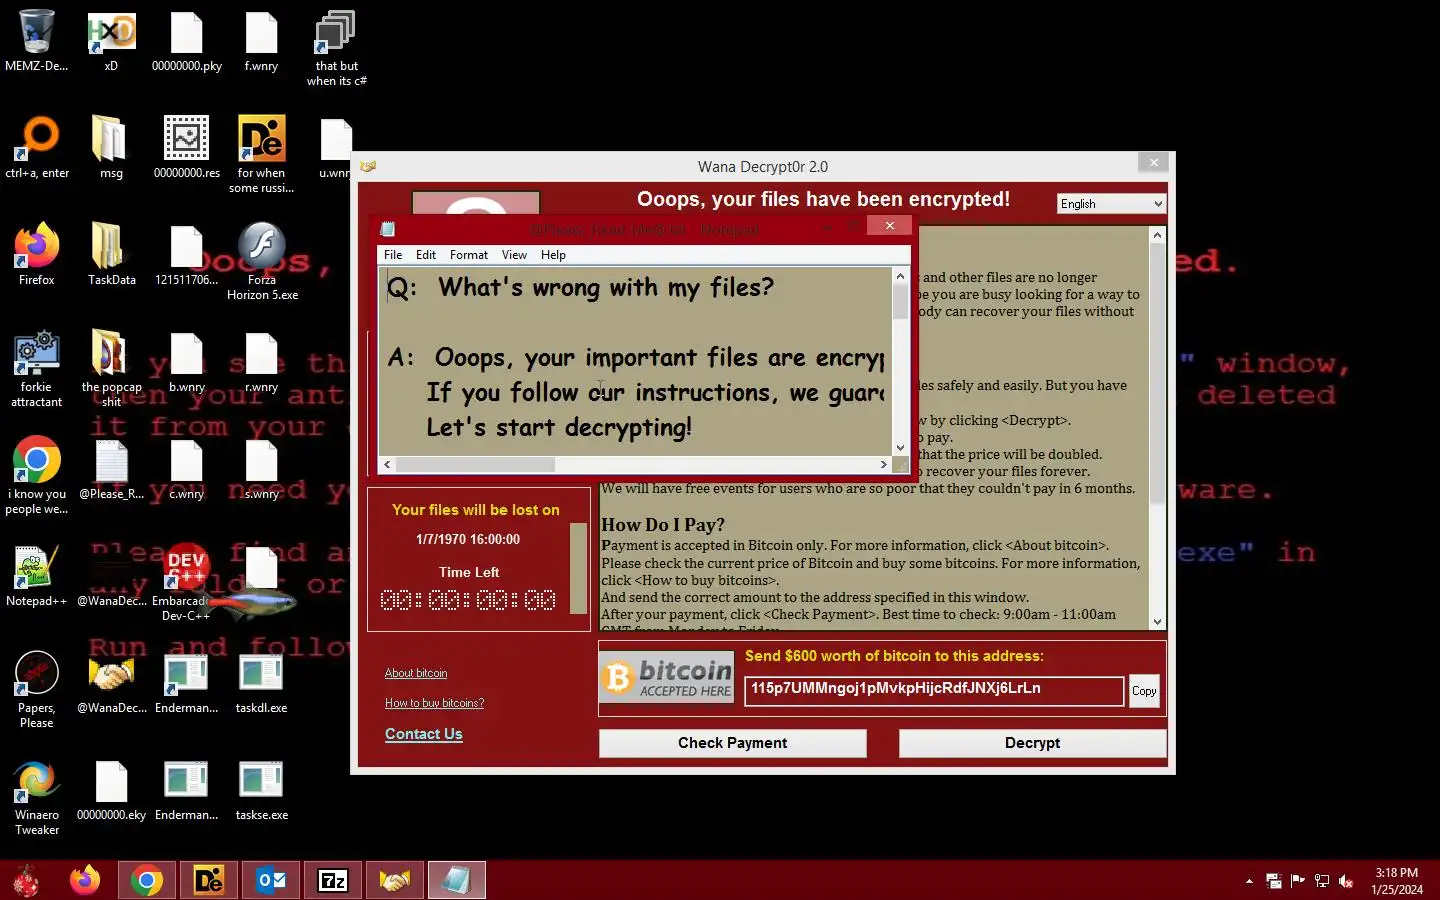Switch to the Notepad taskbar button

pos(457,880)
